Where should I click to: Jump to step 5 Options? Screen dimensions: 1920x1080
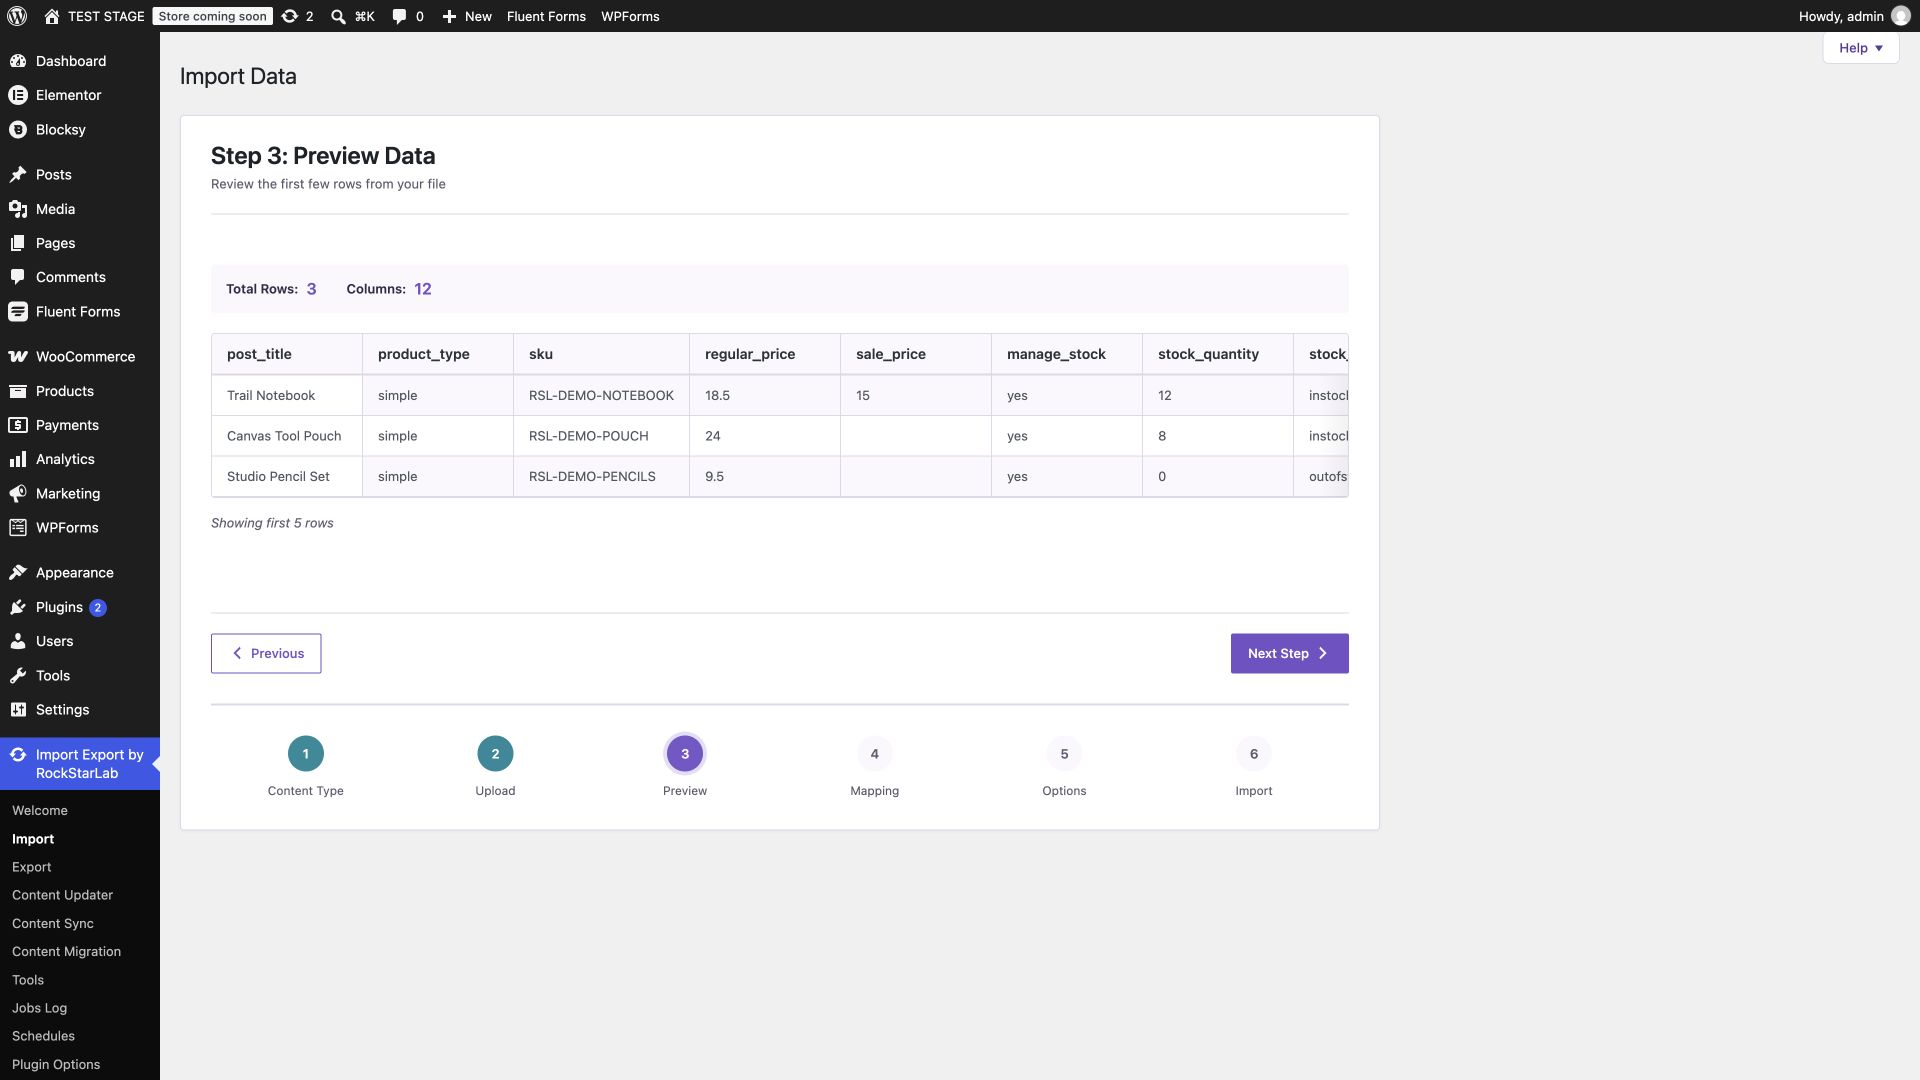(1064, 754)
